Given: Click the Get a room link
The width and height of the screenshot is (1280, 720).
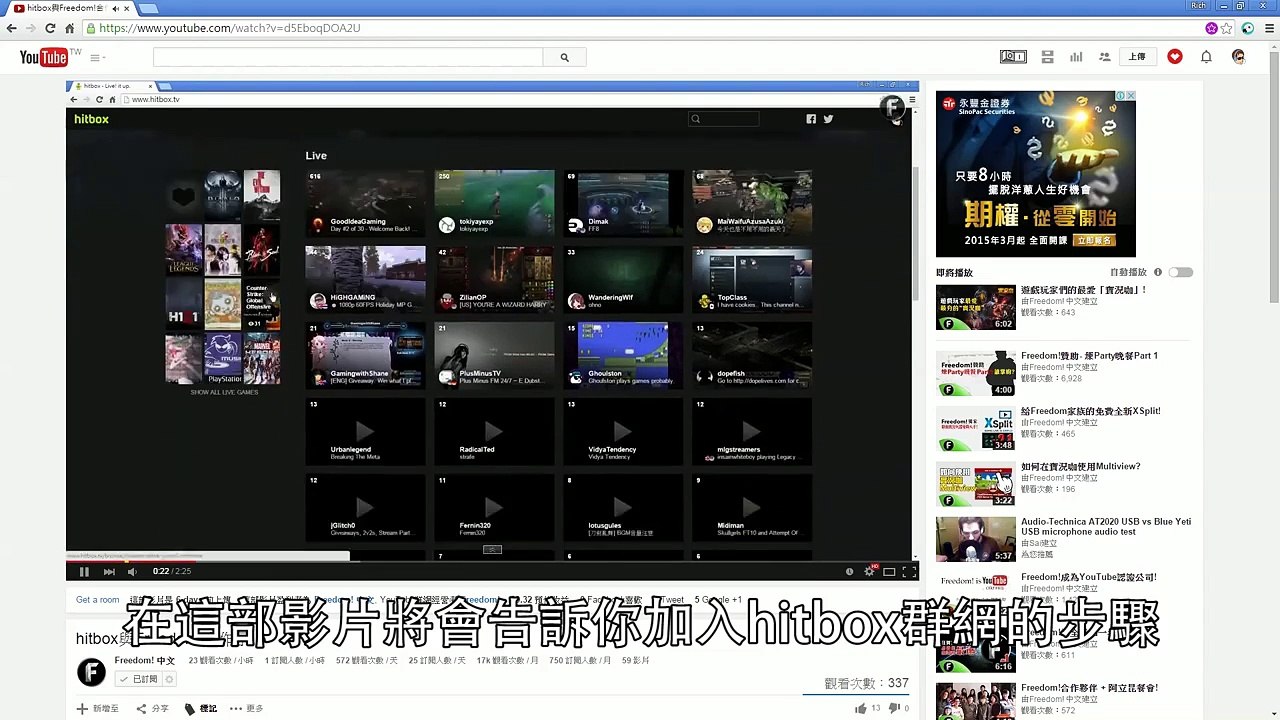Looking at the screenshot, I should 97,600.
